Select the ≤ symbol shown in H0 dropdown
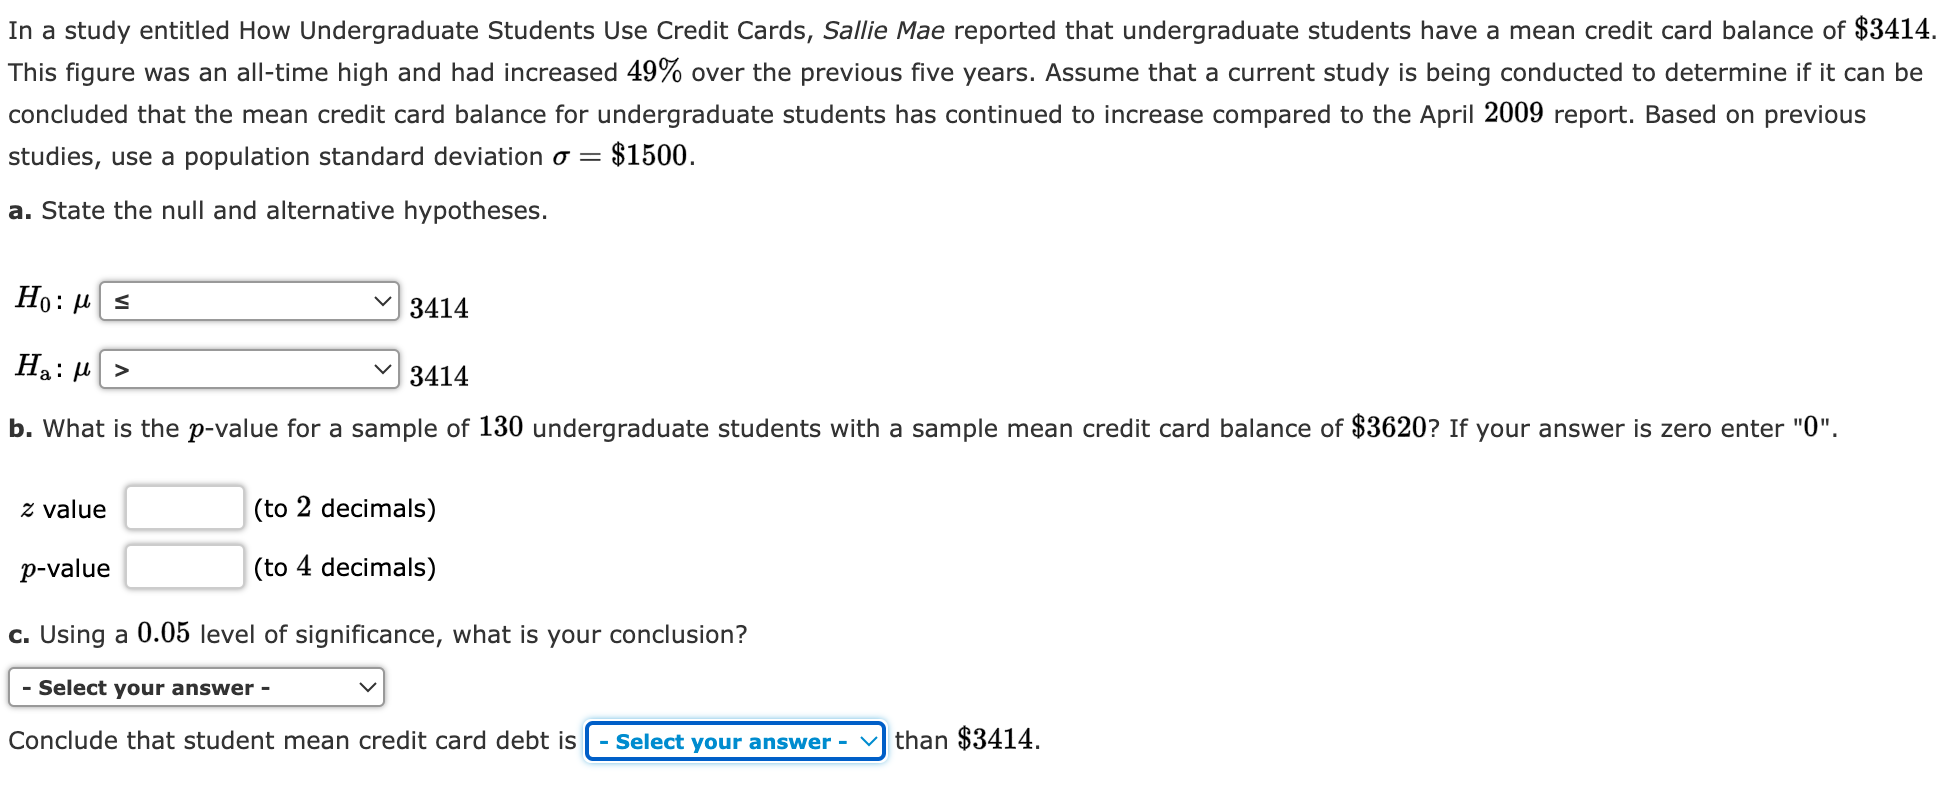 coord(119,300)
